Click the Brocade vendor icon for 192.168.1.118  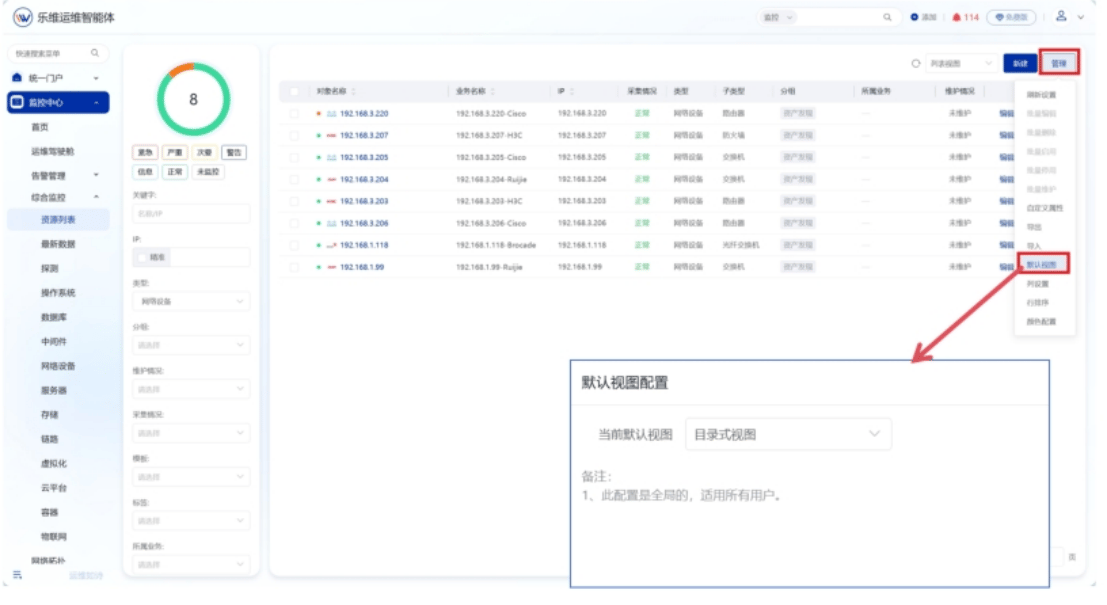(331, 246)
